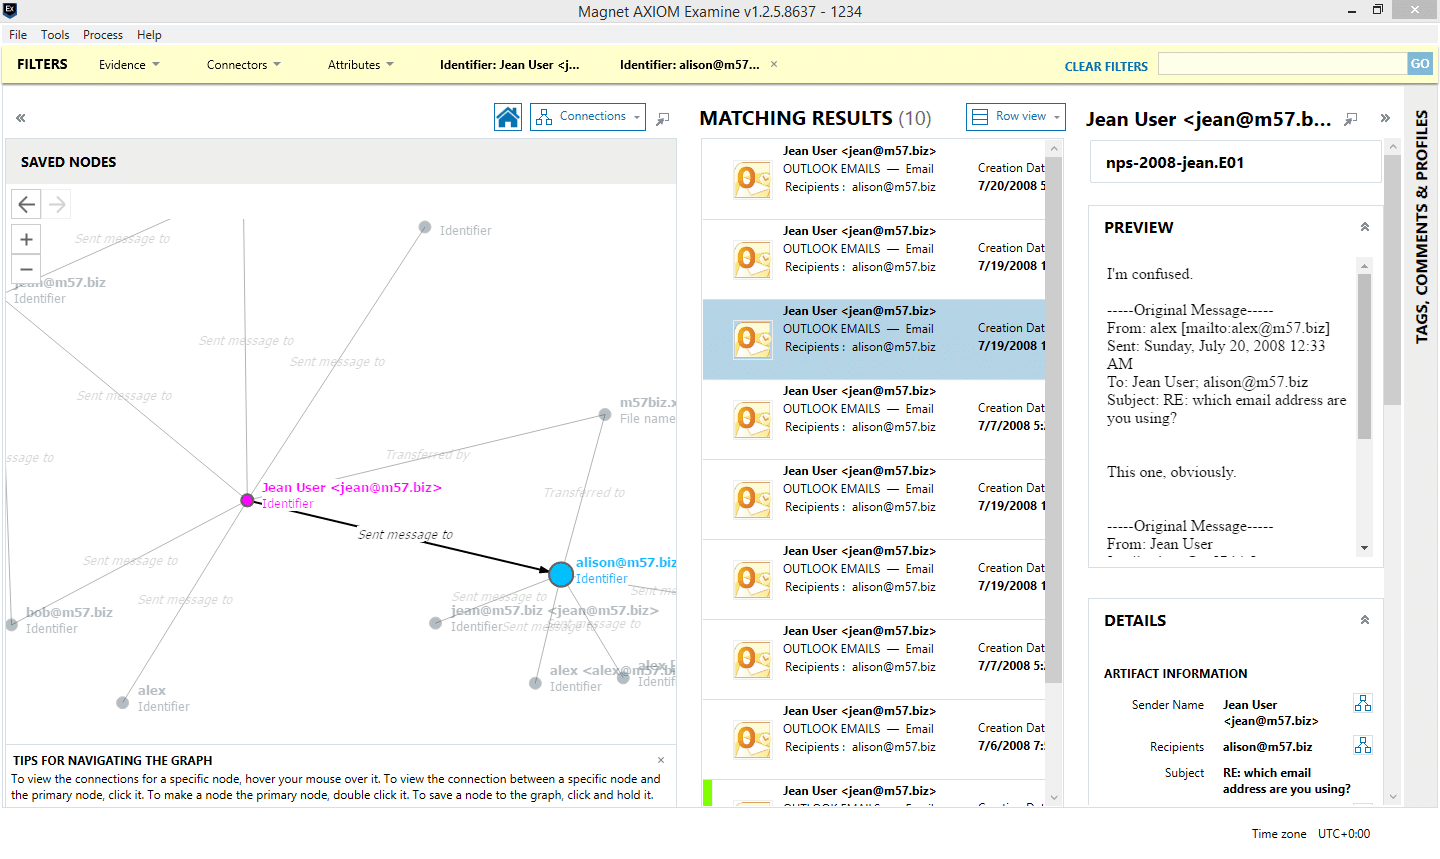Viewport: 1440px width, 859px height.
Task: Zoom in on the connections graph
Action: 27,239
